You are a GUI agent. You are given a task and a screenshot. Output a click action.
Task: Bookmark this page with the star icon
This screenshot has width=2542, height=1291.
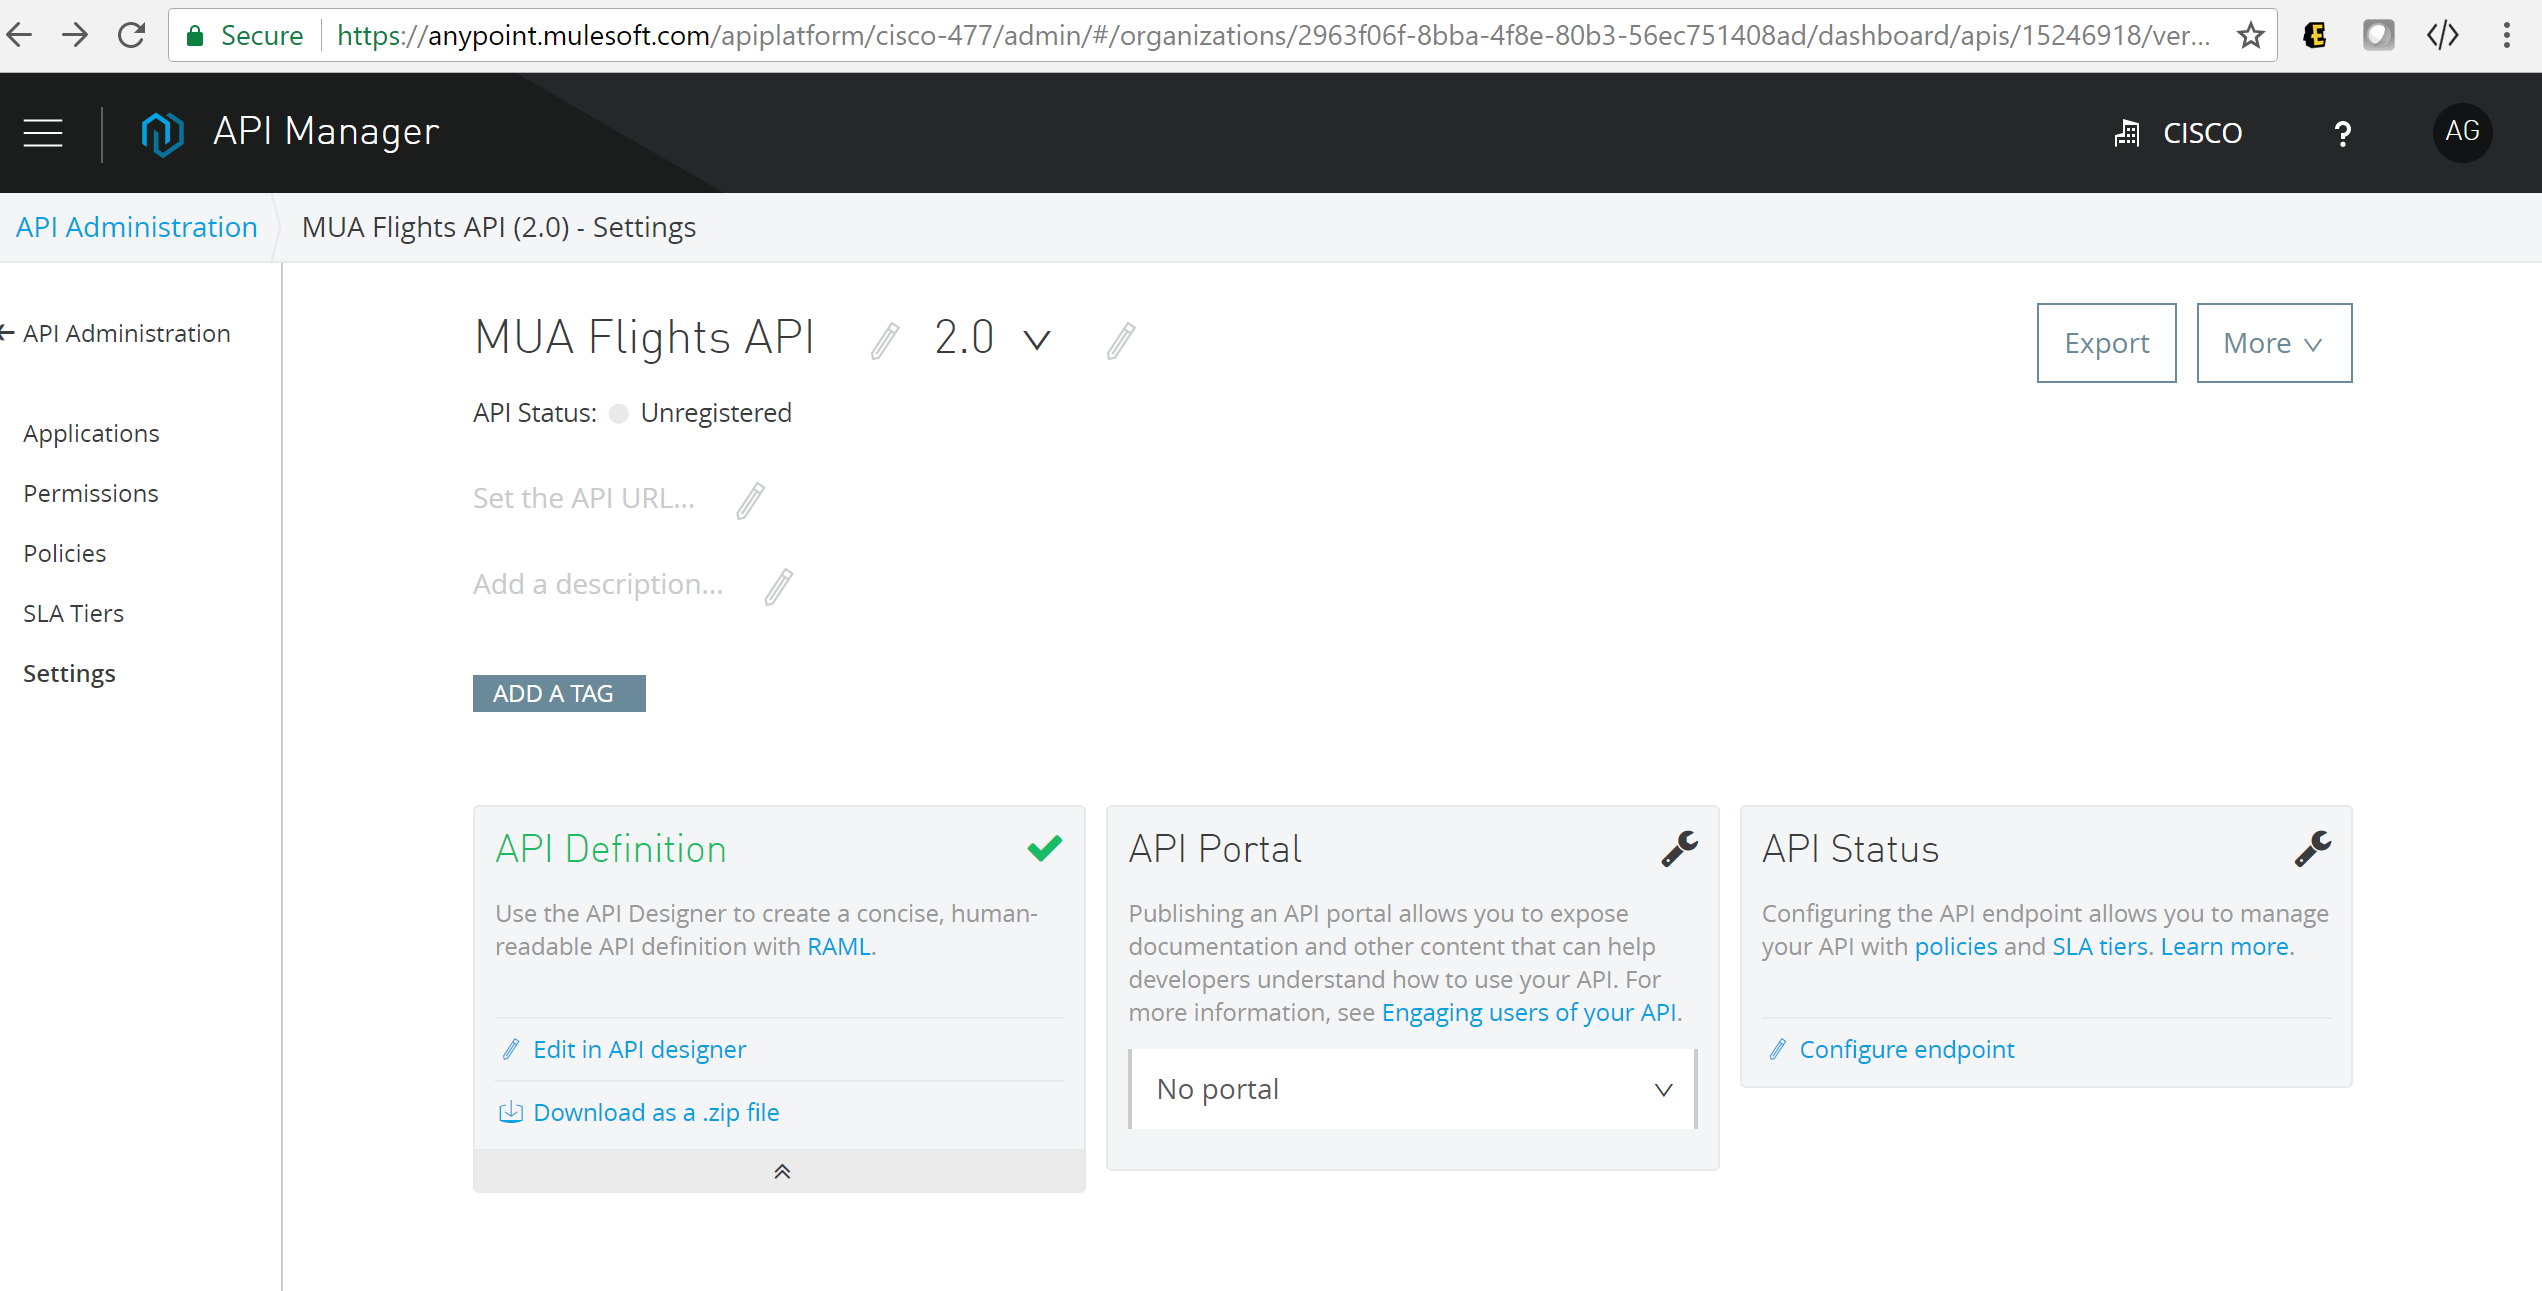(x=2250, y=36)
